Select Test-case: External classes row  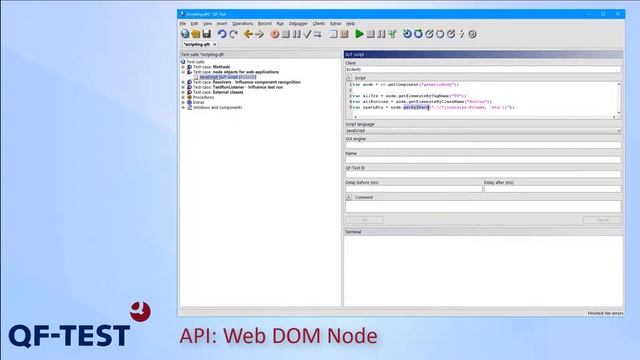coord(218,92)
